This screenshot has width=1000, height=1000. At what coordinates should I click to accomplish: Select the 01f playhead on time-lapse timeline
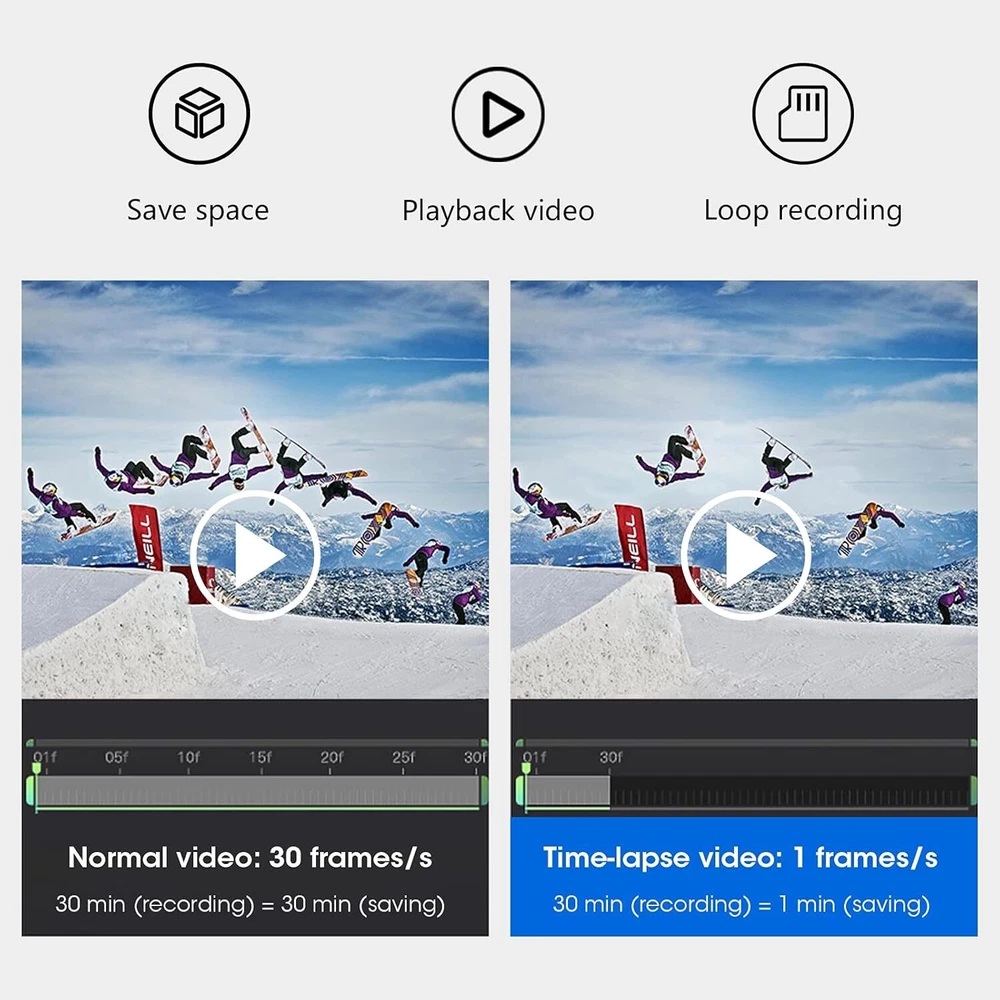tap(526, 769)
